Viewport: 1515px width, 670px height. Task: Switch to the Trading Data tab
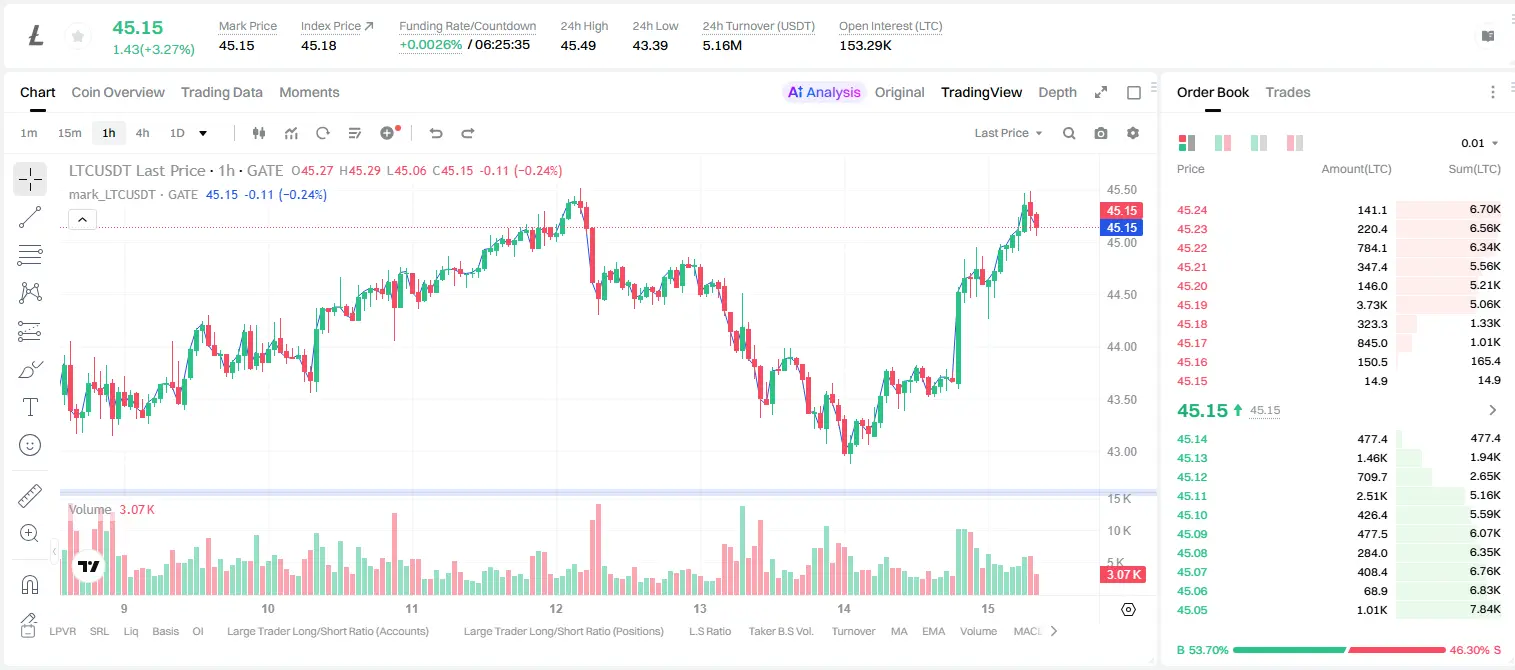[x=222, y=92]
